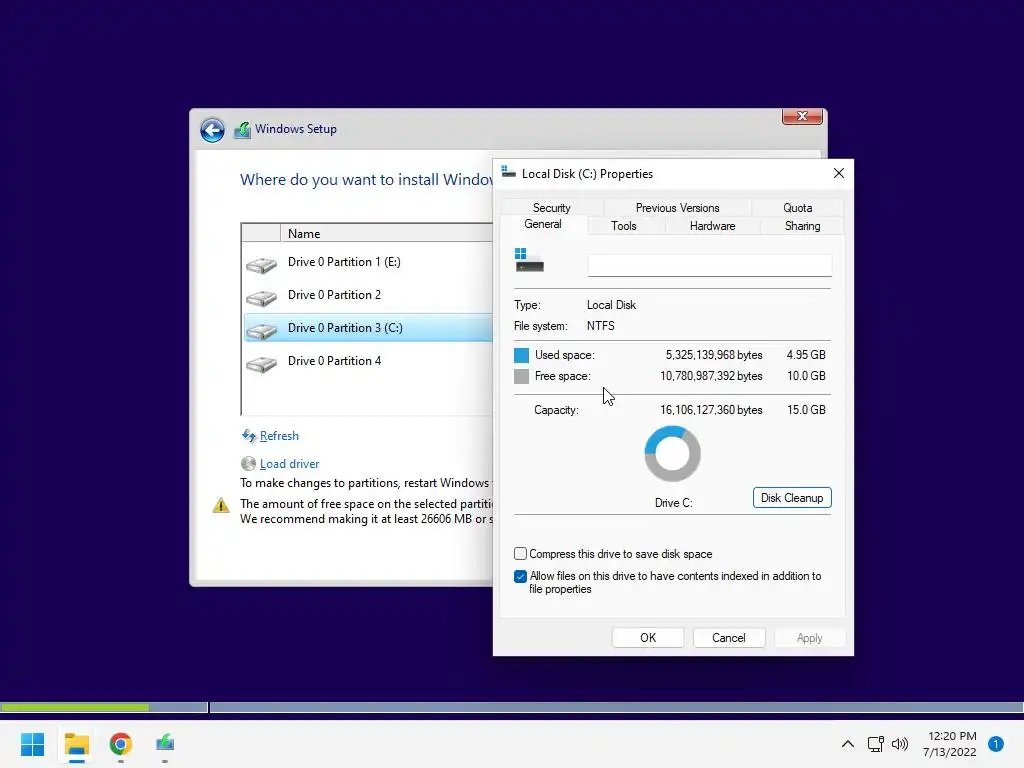Click the Apply button

(x=809, y=638)
